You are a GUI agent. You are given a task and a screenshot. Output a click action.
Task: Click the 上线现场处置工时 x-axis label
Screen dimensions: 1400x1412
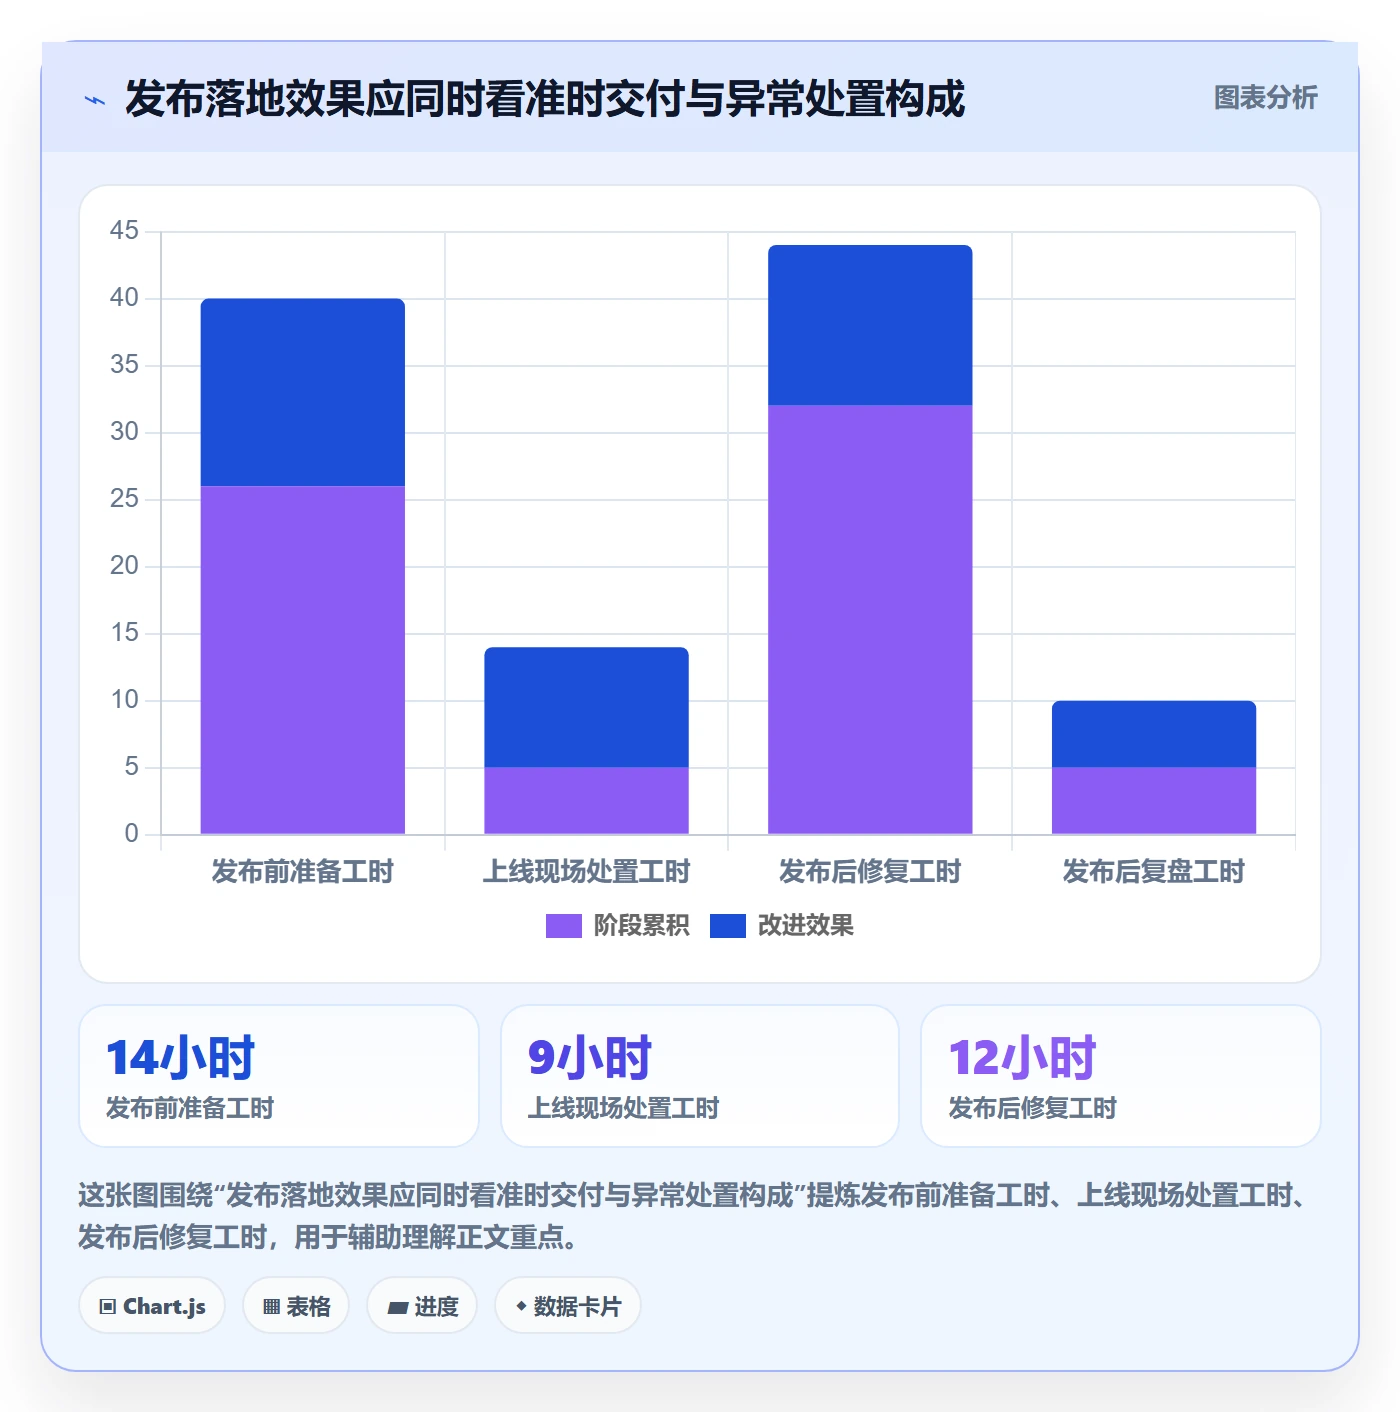click(x=587, y=872)
